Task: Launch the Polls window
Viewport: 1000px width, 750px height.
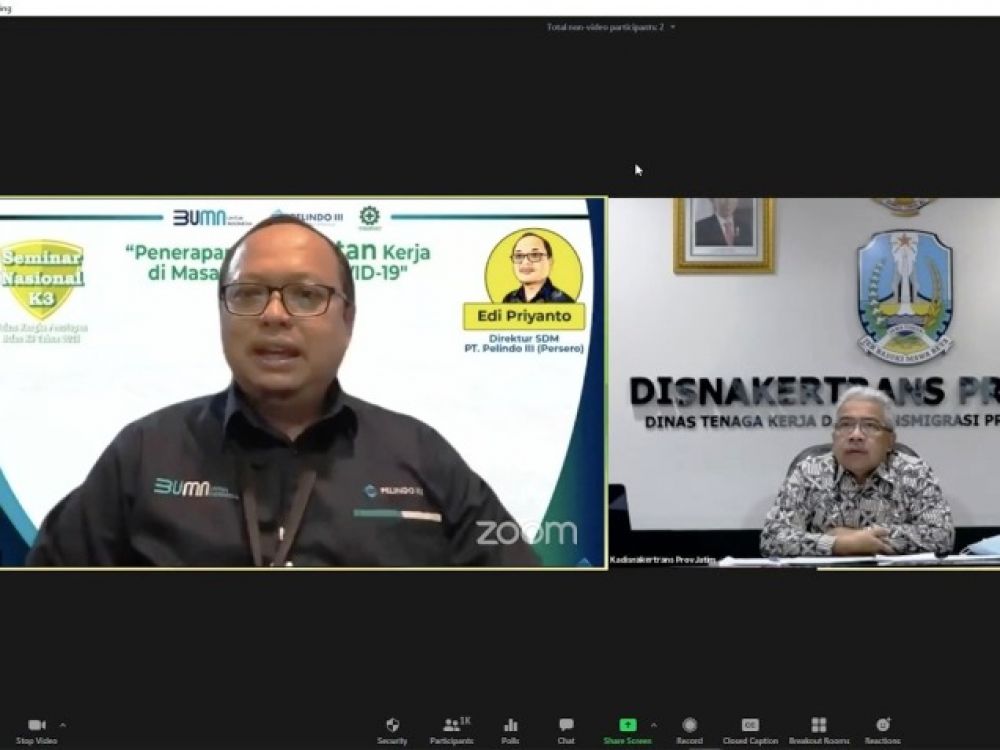Action: (x=510, y=725)
